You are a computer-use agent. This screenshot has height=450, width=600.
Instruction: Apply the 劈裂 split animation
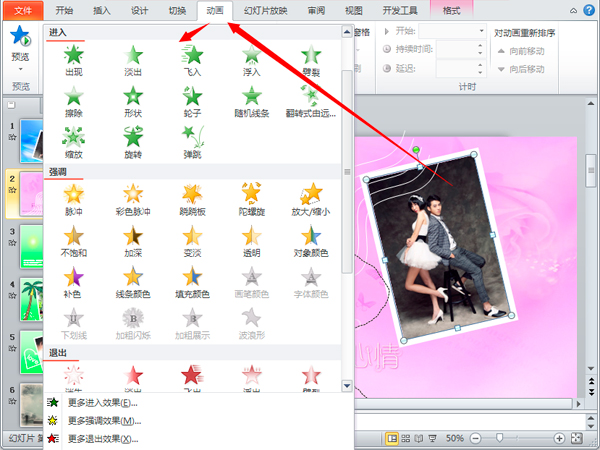pos(311,60)
